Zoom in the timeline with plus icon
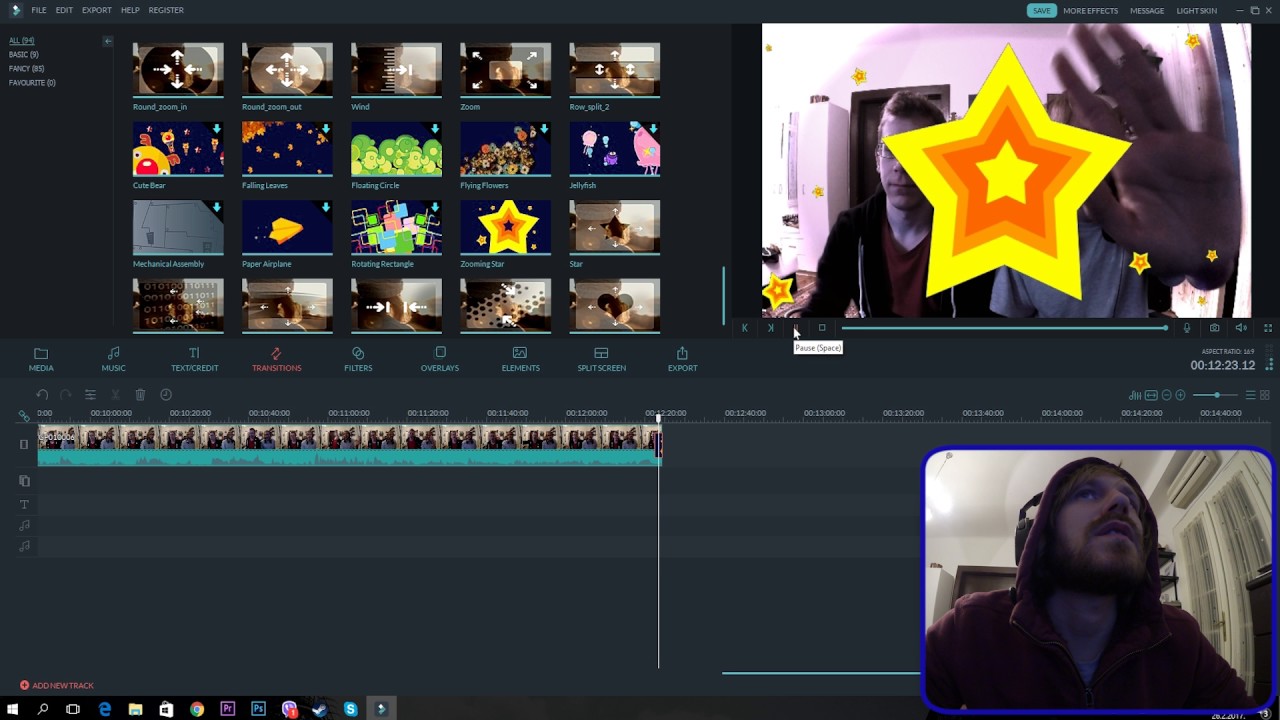Screen dimensions: 1280x720 click(1181, 395)
